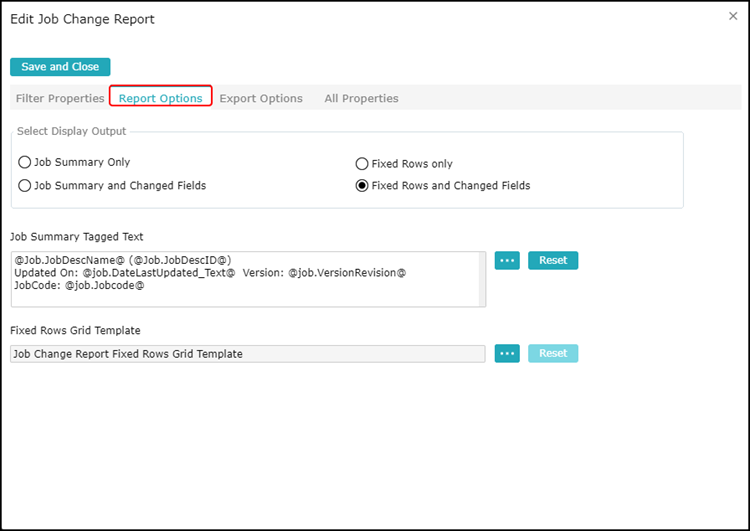This screenshot has width=750, height=531.
Task: Click the Select Display Output group label
Action: [x=71, y=131]
